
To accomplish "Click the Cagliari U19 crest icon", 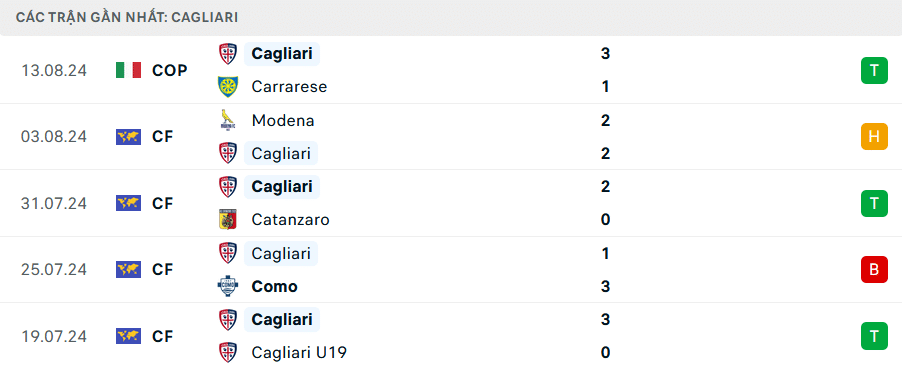I will 228,352.
